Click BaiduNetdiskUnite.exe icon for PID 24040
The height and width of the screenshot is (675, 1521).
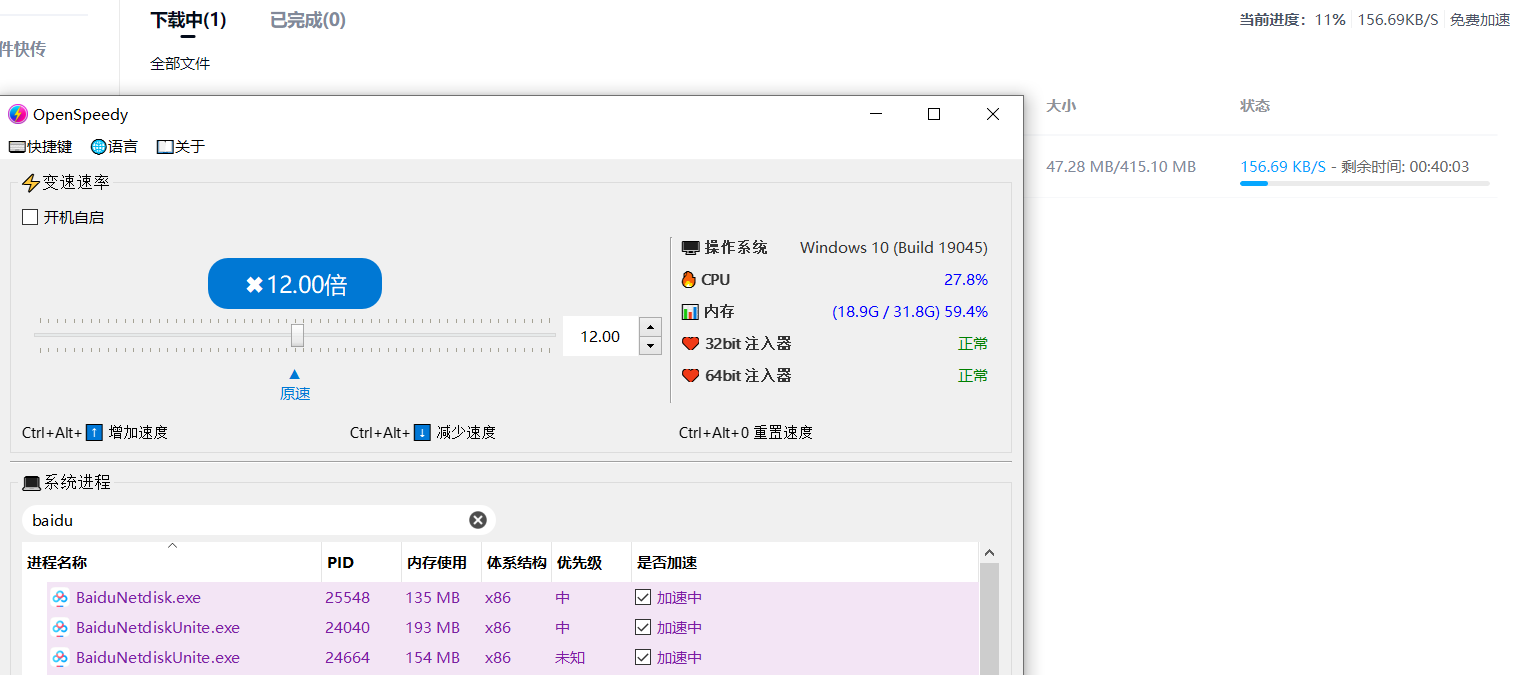pyautogui.click(x=60, y=628)
